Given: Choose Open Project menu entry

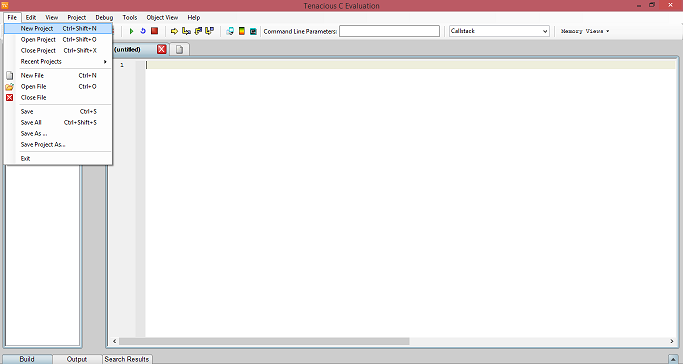Looking at the screenshot, I should click(58, 40).
